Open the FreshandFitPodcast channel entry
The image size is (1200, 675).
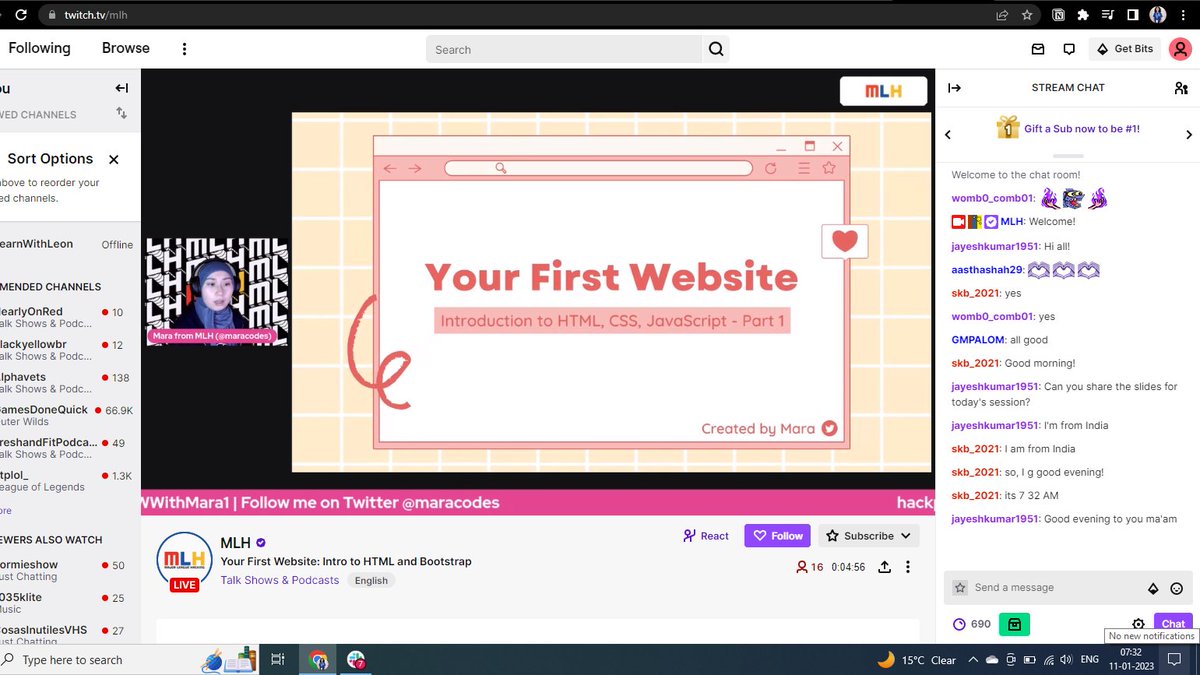click(x=68, y=448)
